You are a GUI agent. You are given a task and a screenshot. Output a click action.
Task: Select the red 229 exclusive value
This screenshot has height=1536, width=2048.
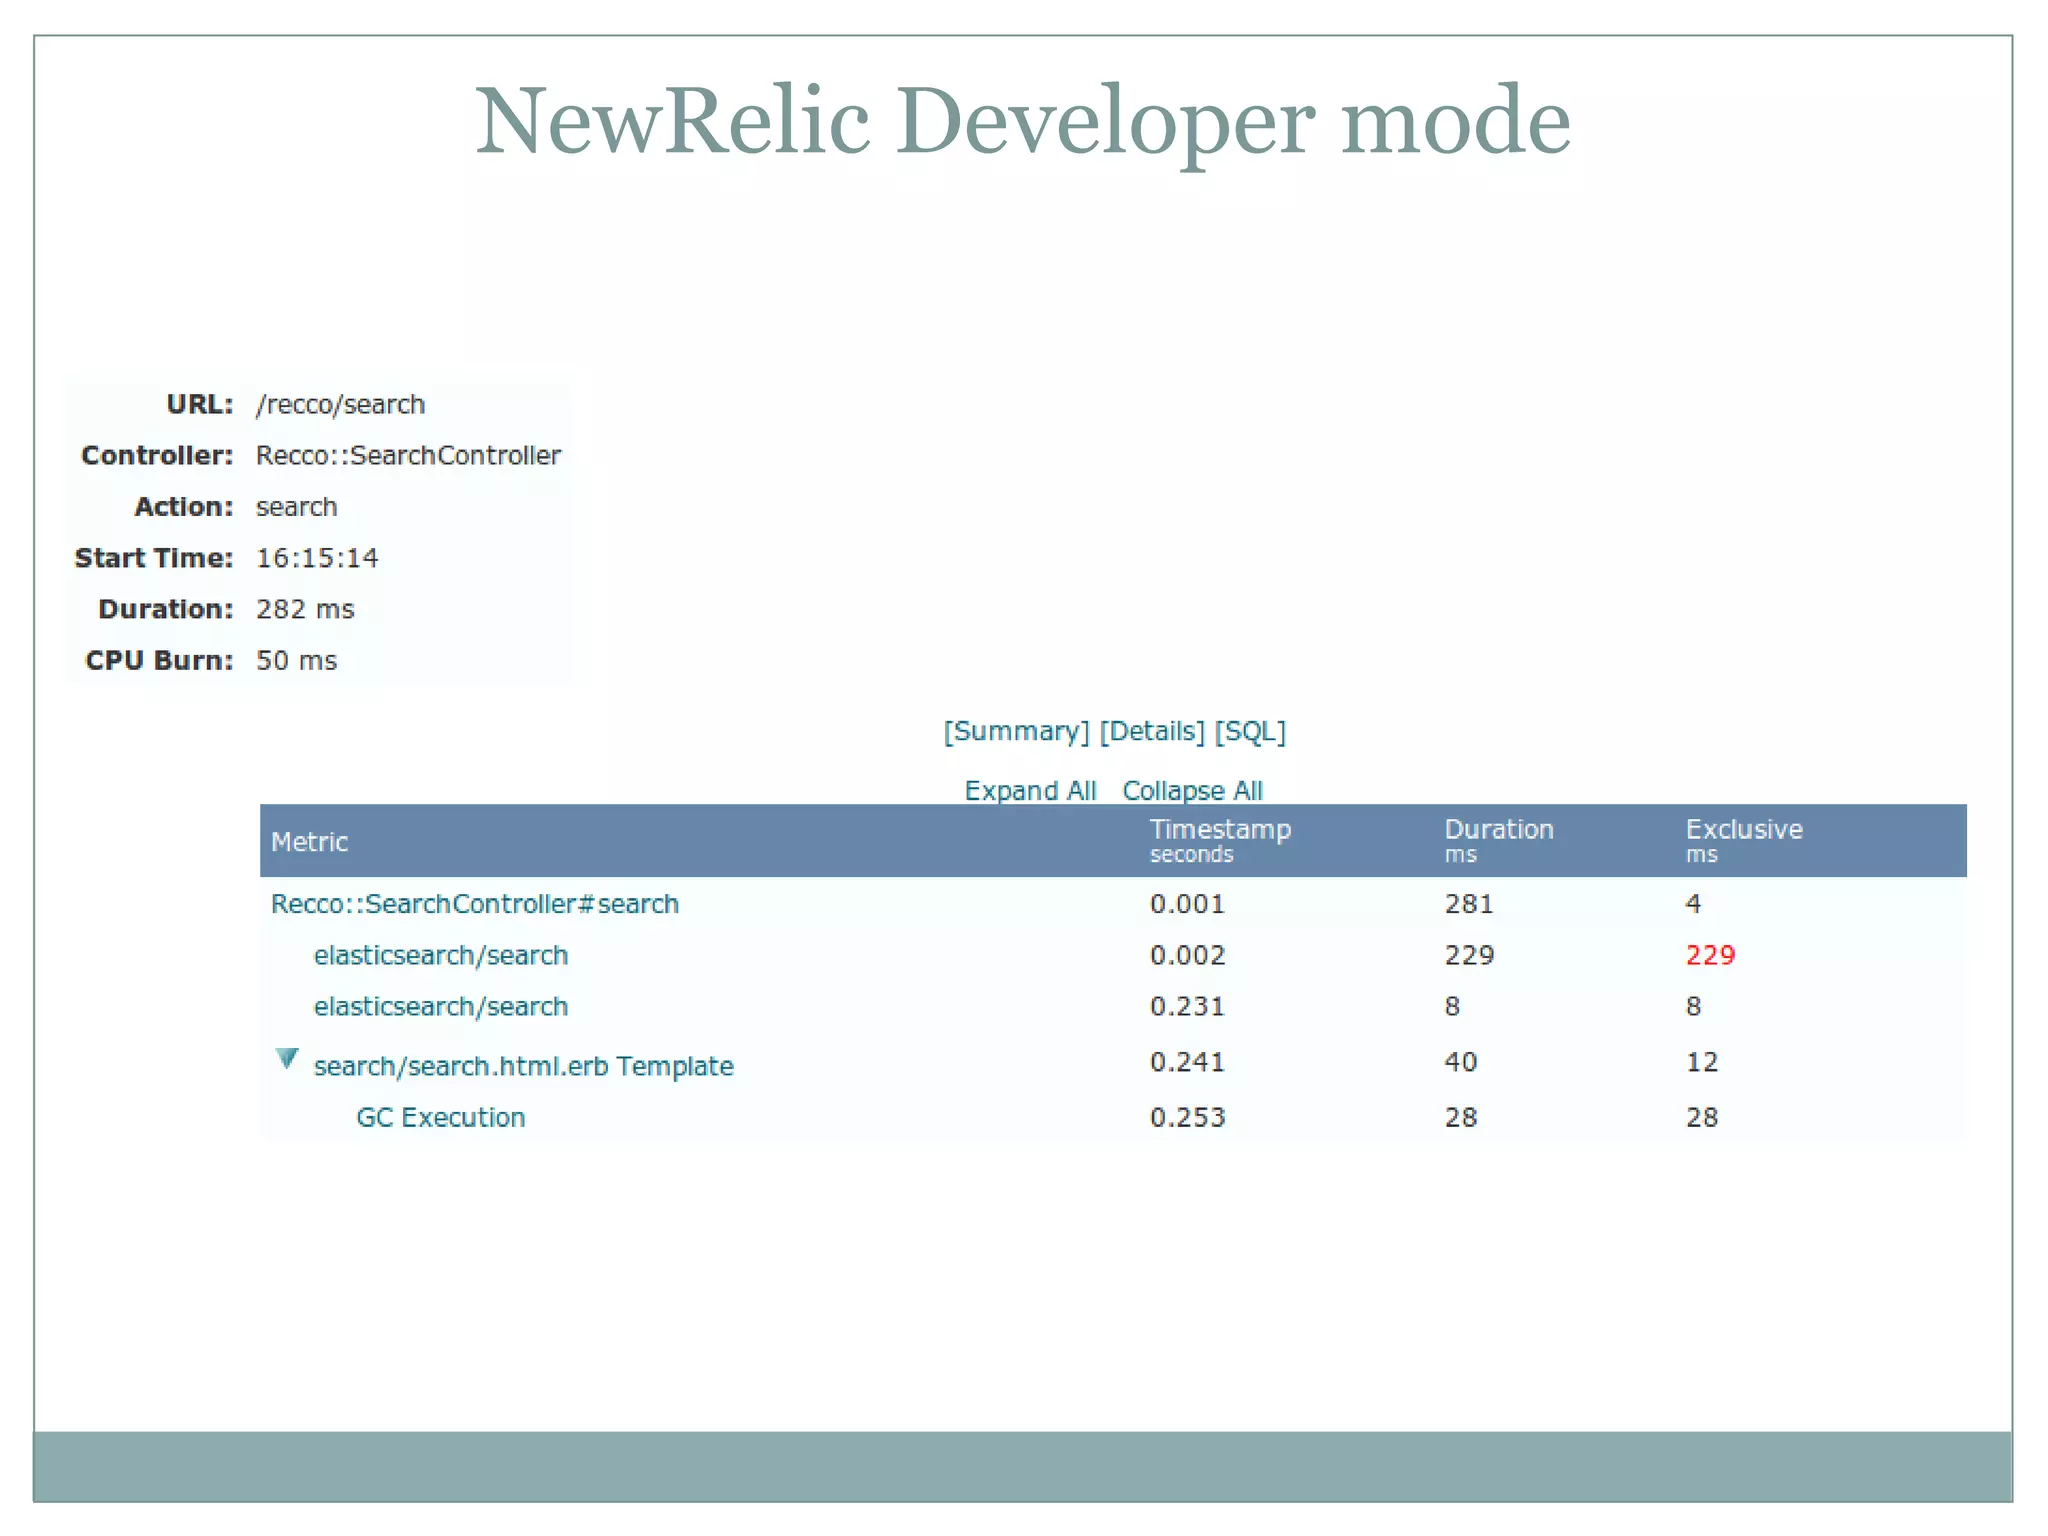pyautogui.click(x=1710, y=955)
